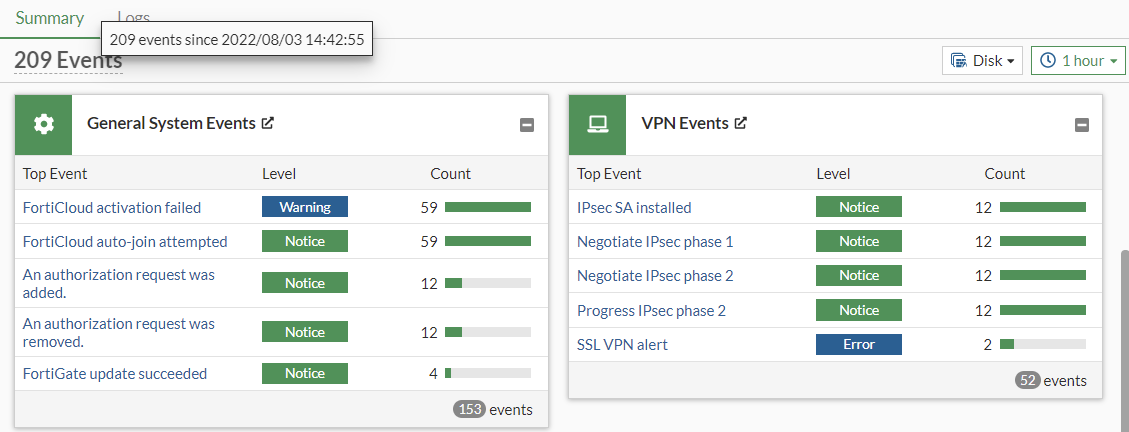Click the 153 events total badge
This screenshot has height=432, width=1129.
pos(469,409)
